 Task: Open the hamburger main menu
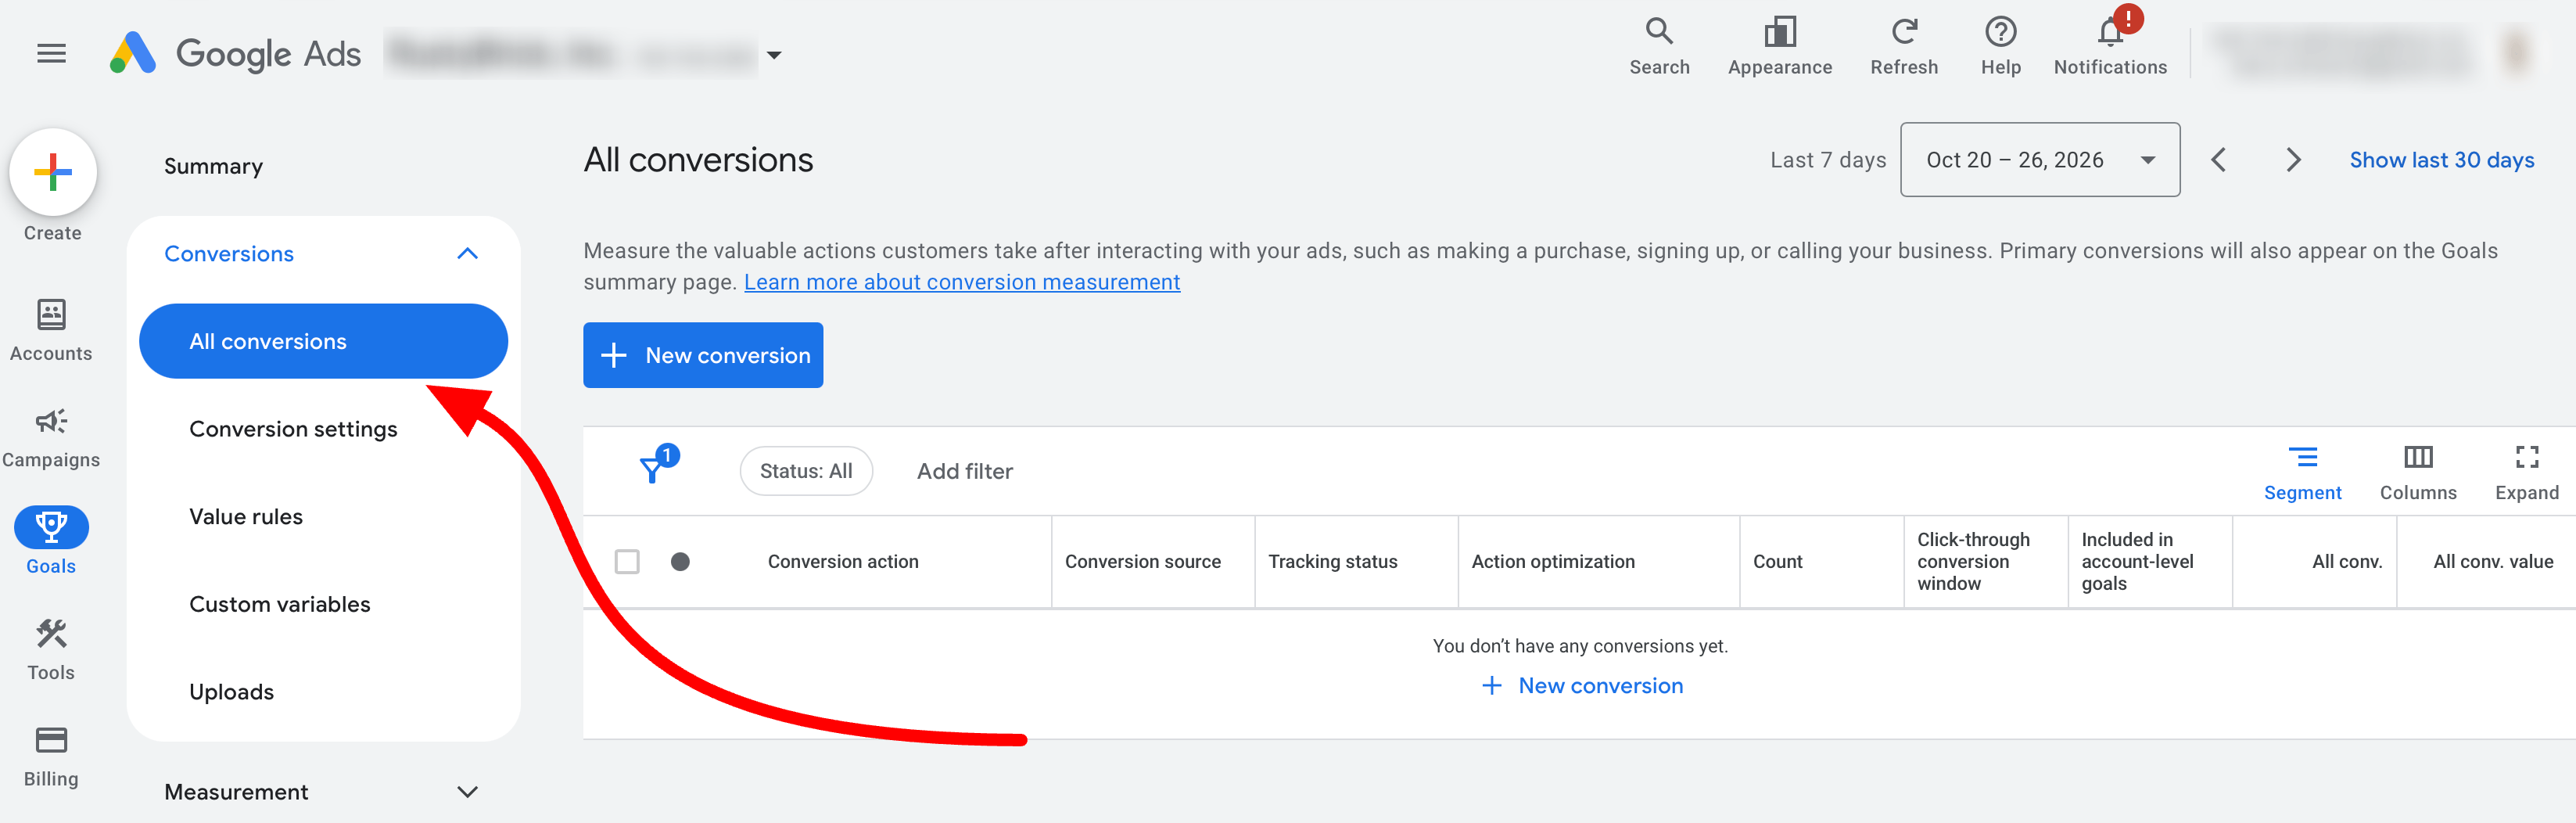click(x=51, y=53)
